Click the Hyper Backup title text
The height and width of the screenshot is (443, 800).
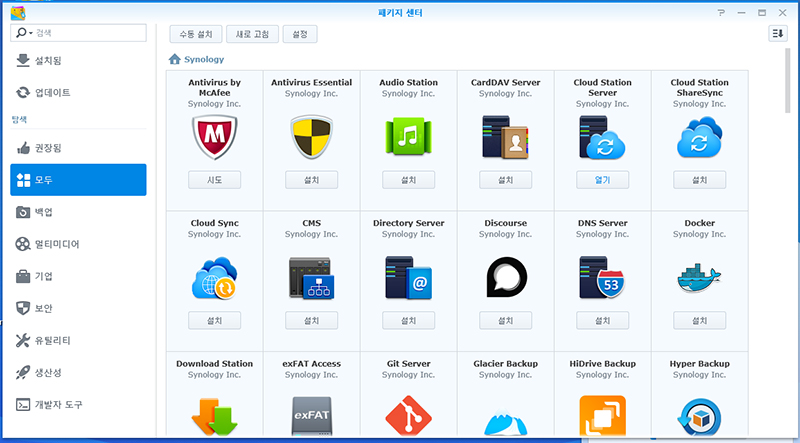[x=699, y=364]
